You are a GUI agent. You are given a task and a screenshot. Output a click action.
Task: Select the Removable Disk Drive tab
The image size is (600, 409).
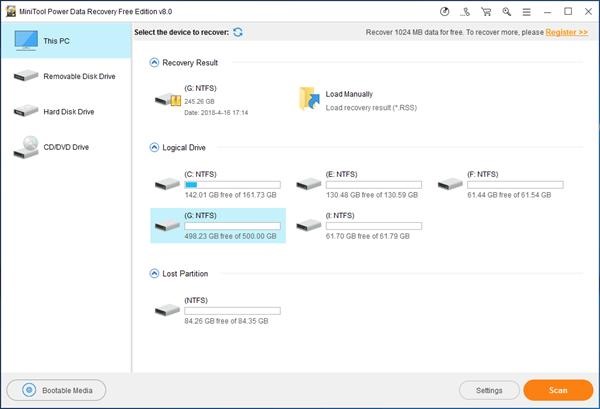click(66, 76)
